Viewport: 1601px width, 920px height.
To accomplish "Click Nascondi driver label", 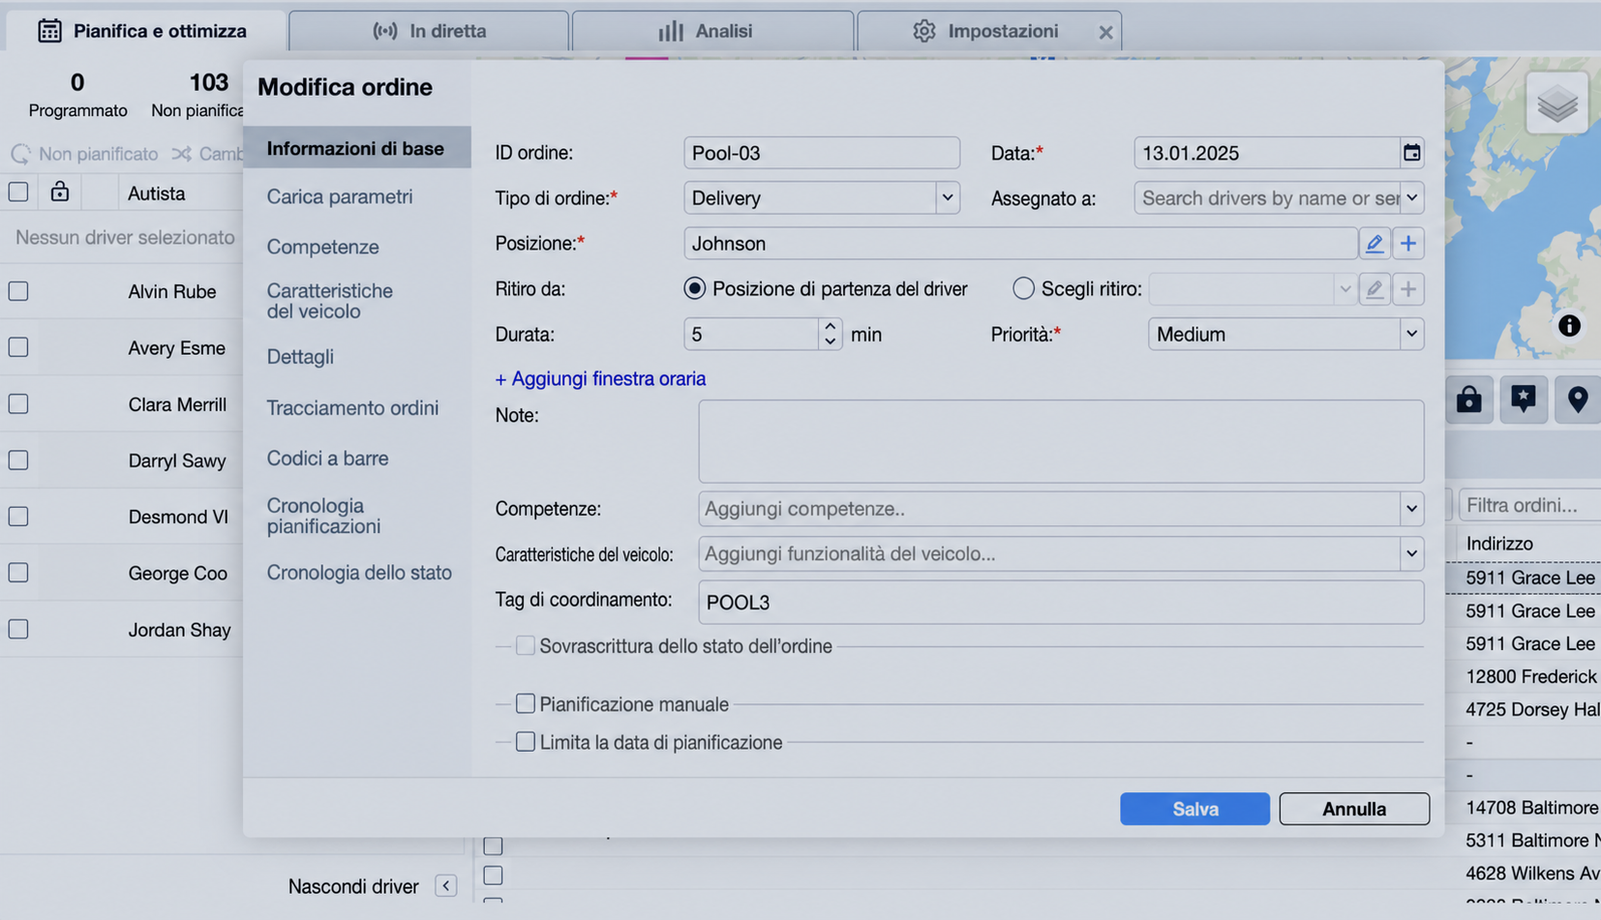I will (353, 886).
